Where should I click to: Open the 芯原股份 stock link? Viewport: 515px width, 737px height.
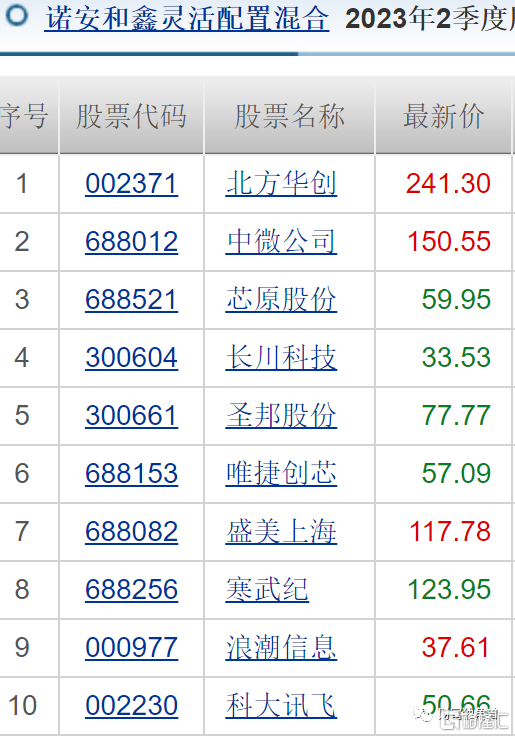tap(281, 299)
